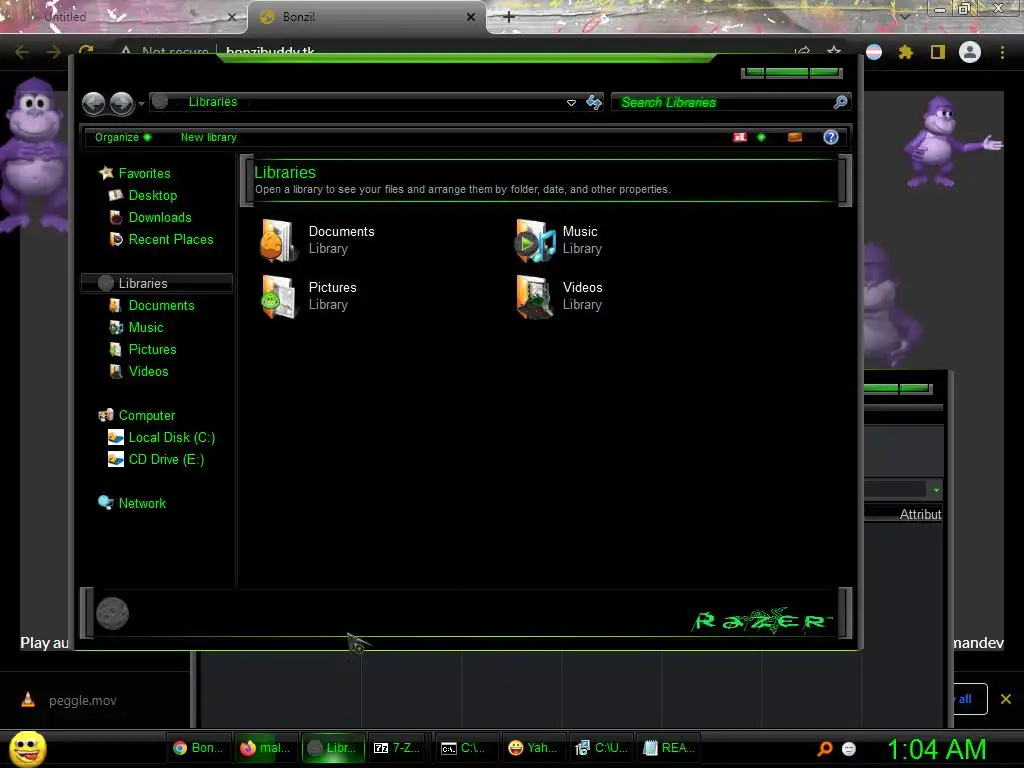
Task: Switch to 7-Z... taskbar button
Action: [x=397, y=748]
